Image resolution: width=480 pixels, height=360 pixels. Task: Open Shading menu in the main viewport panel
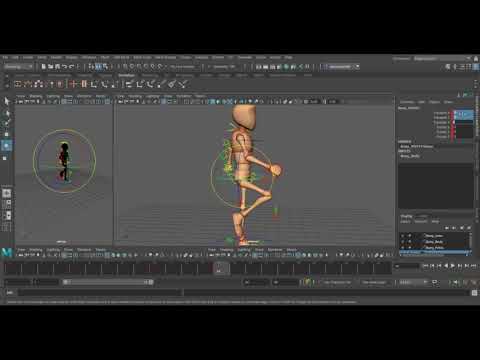click(x=135, y=96)
